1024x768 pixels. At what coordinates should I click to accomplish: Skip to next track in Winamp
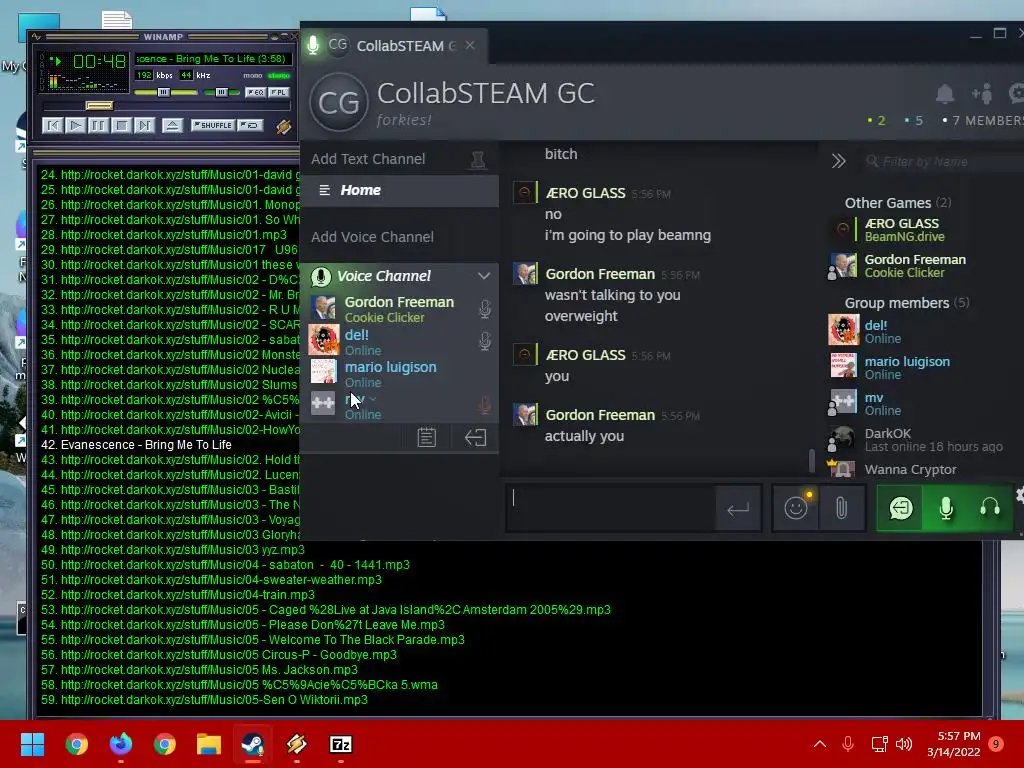(144, 125)
